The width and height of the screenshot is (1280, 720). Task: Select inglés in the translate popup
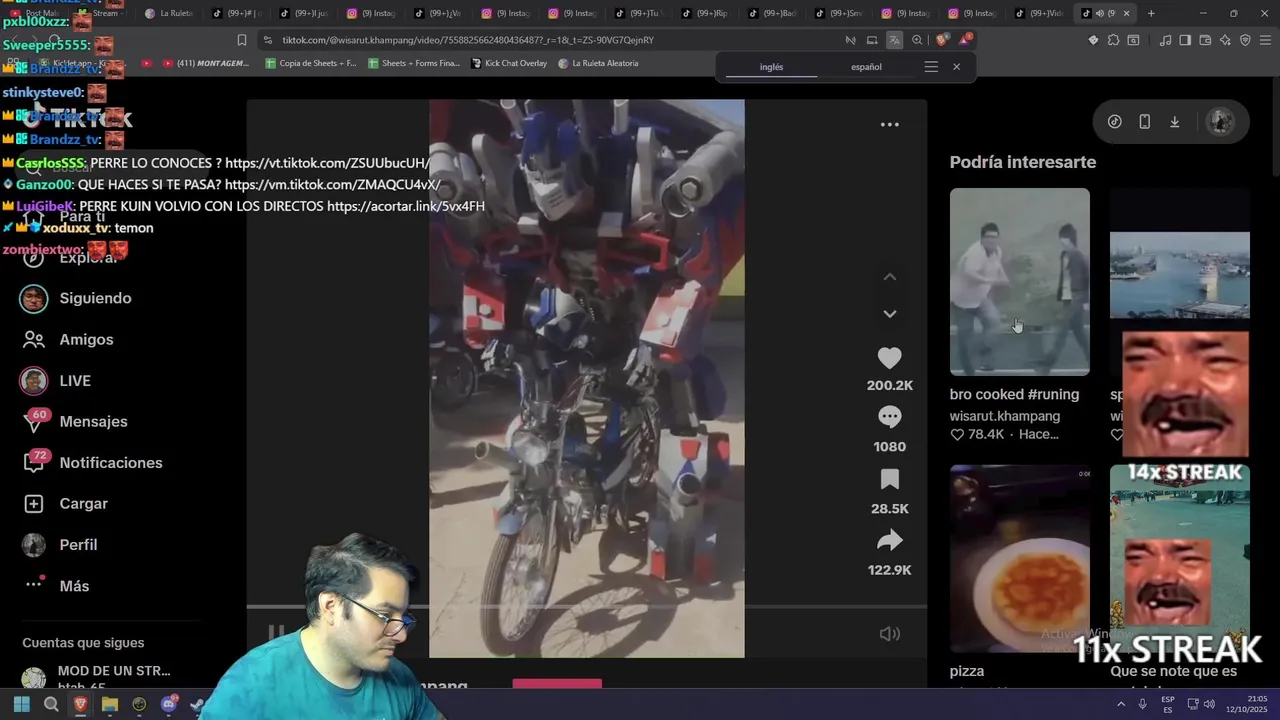tap(771, 67)
